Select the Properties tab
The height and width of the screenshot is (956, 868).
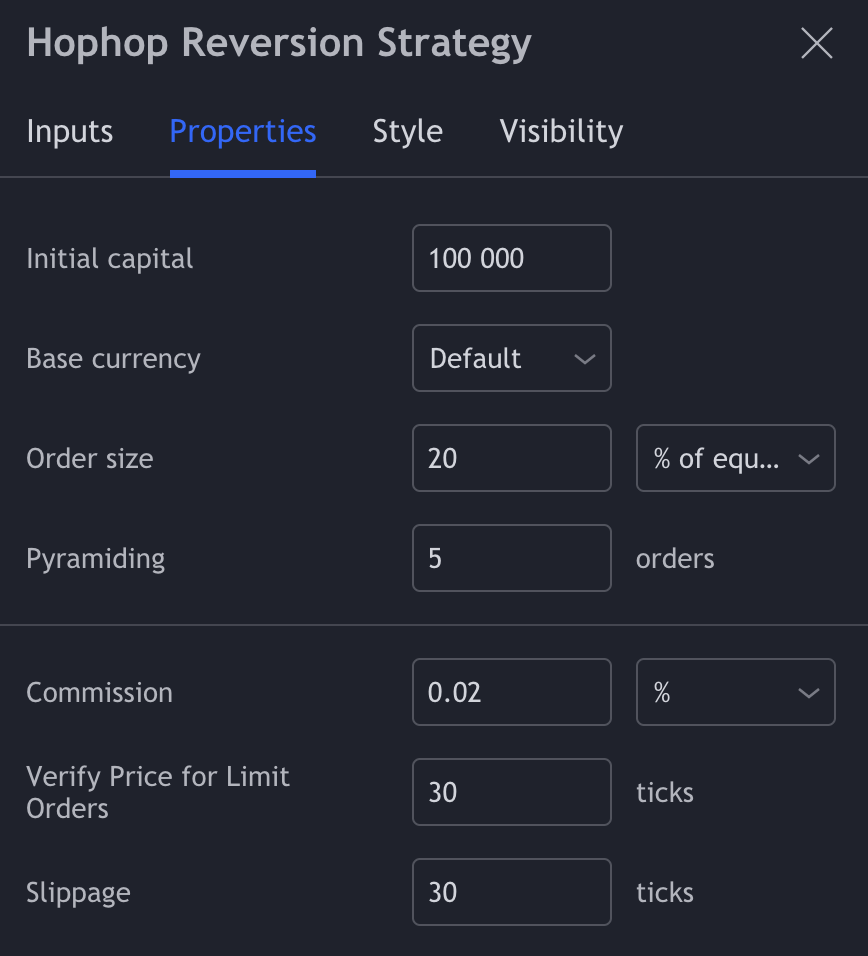click(x=243, y=131)
